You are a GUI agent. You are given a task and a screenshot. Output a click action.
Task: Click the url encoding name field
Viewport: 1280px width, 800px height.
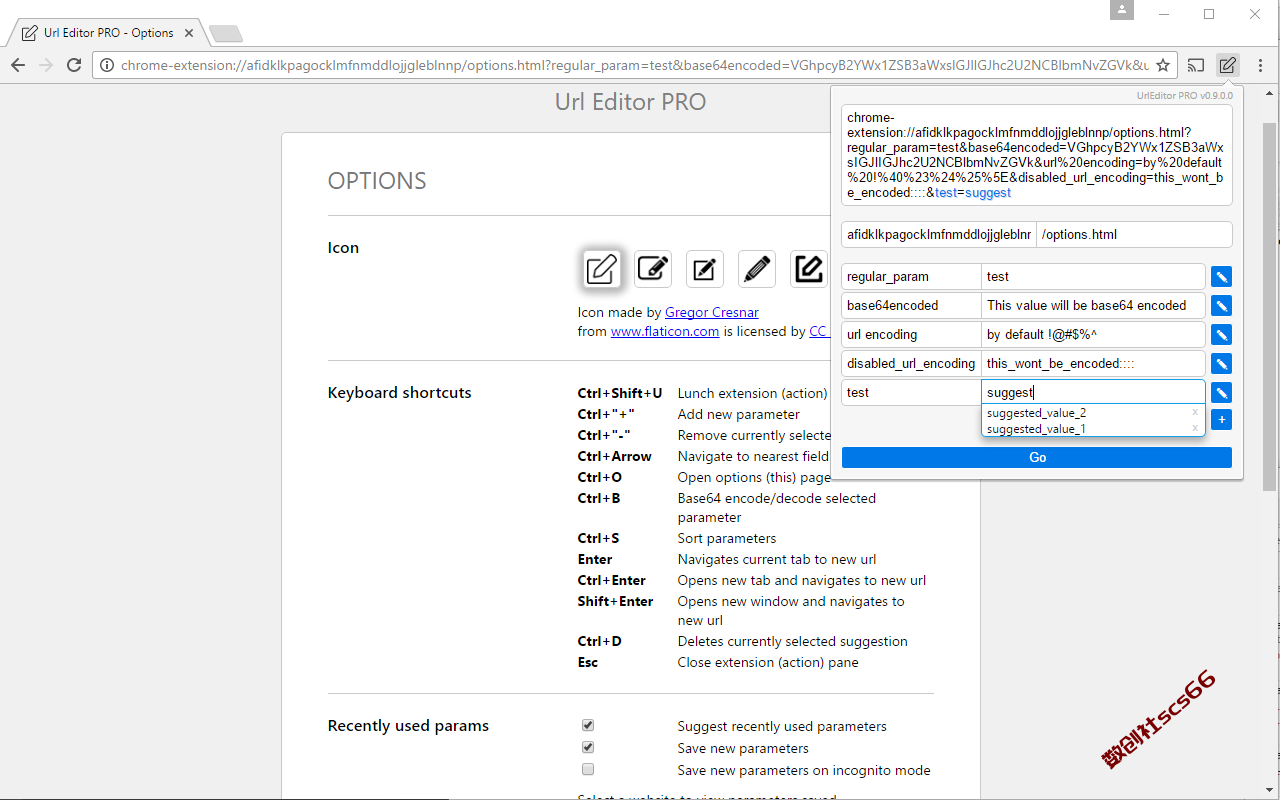point(911,335)
